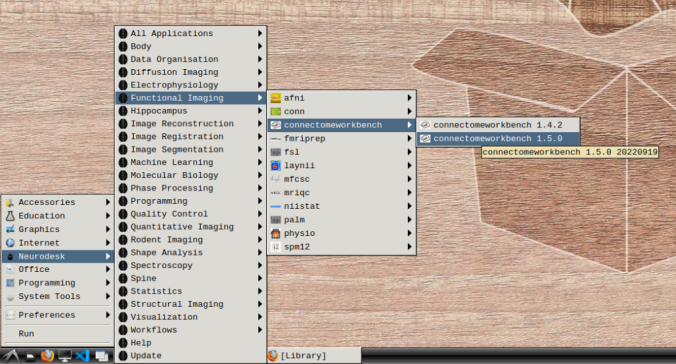The height and width of the screenshot is (364, 676).
Task: Expand the System Tools submenu arrow
Action: (108, 296)
